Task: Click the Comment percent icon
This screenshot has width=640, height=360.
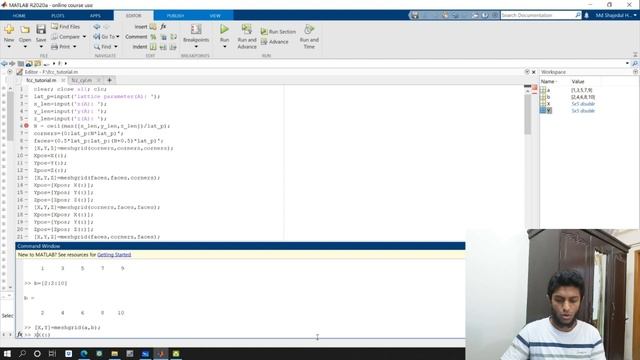Action: click(x=153, y=37)
